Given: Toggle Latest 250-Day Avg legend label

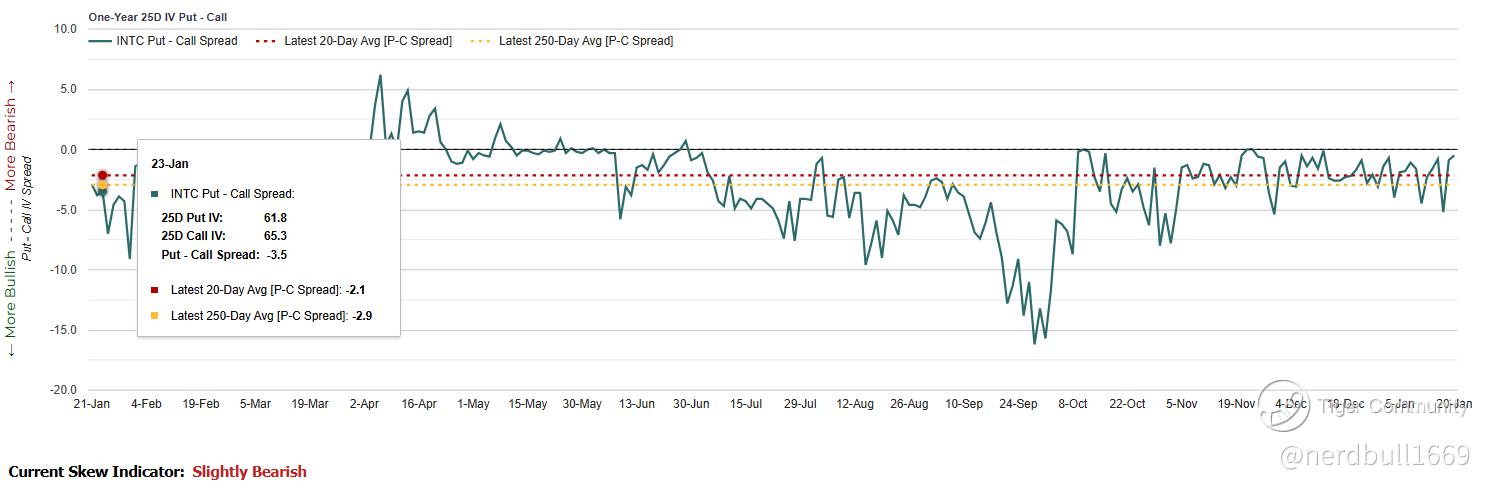Looking at the screenshot, I should [x=585, y=41].
